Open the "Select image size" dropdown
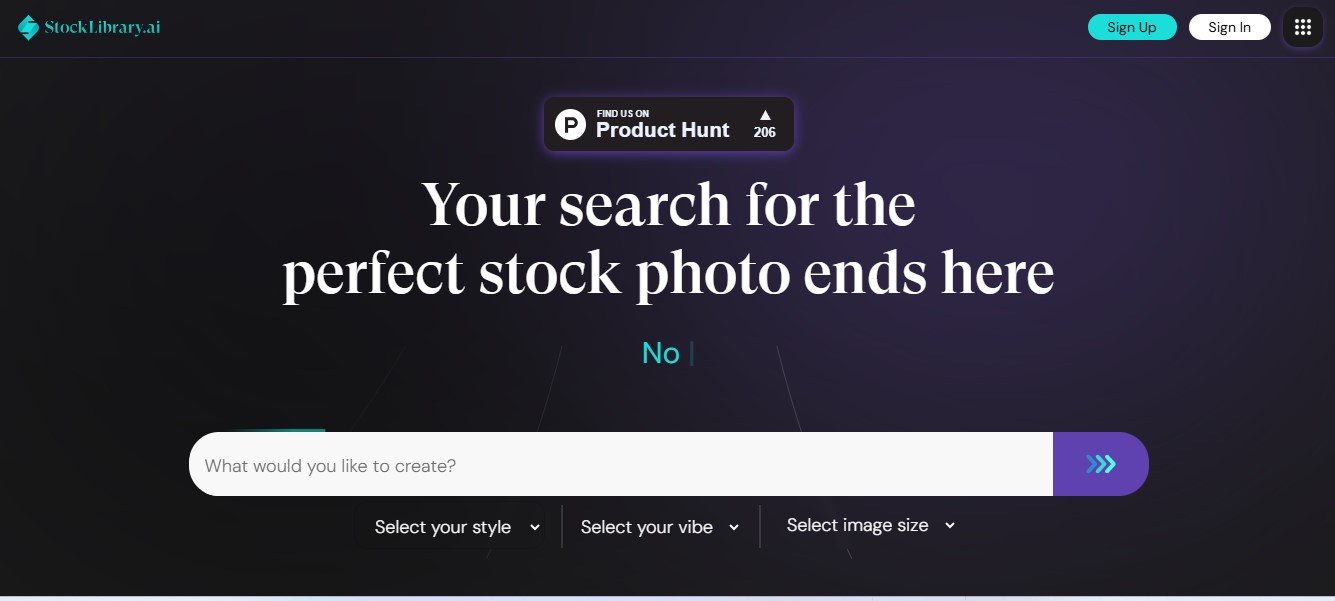Viewport: 1335px width, 601px height. tap(857, 525)
